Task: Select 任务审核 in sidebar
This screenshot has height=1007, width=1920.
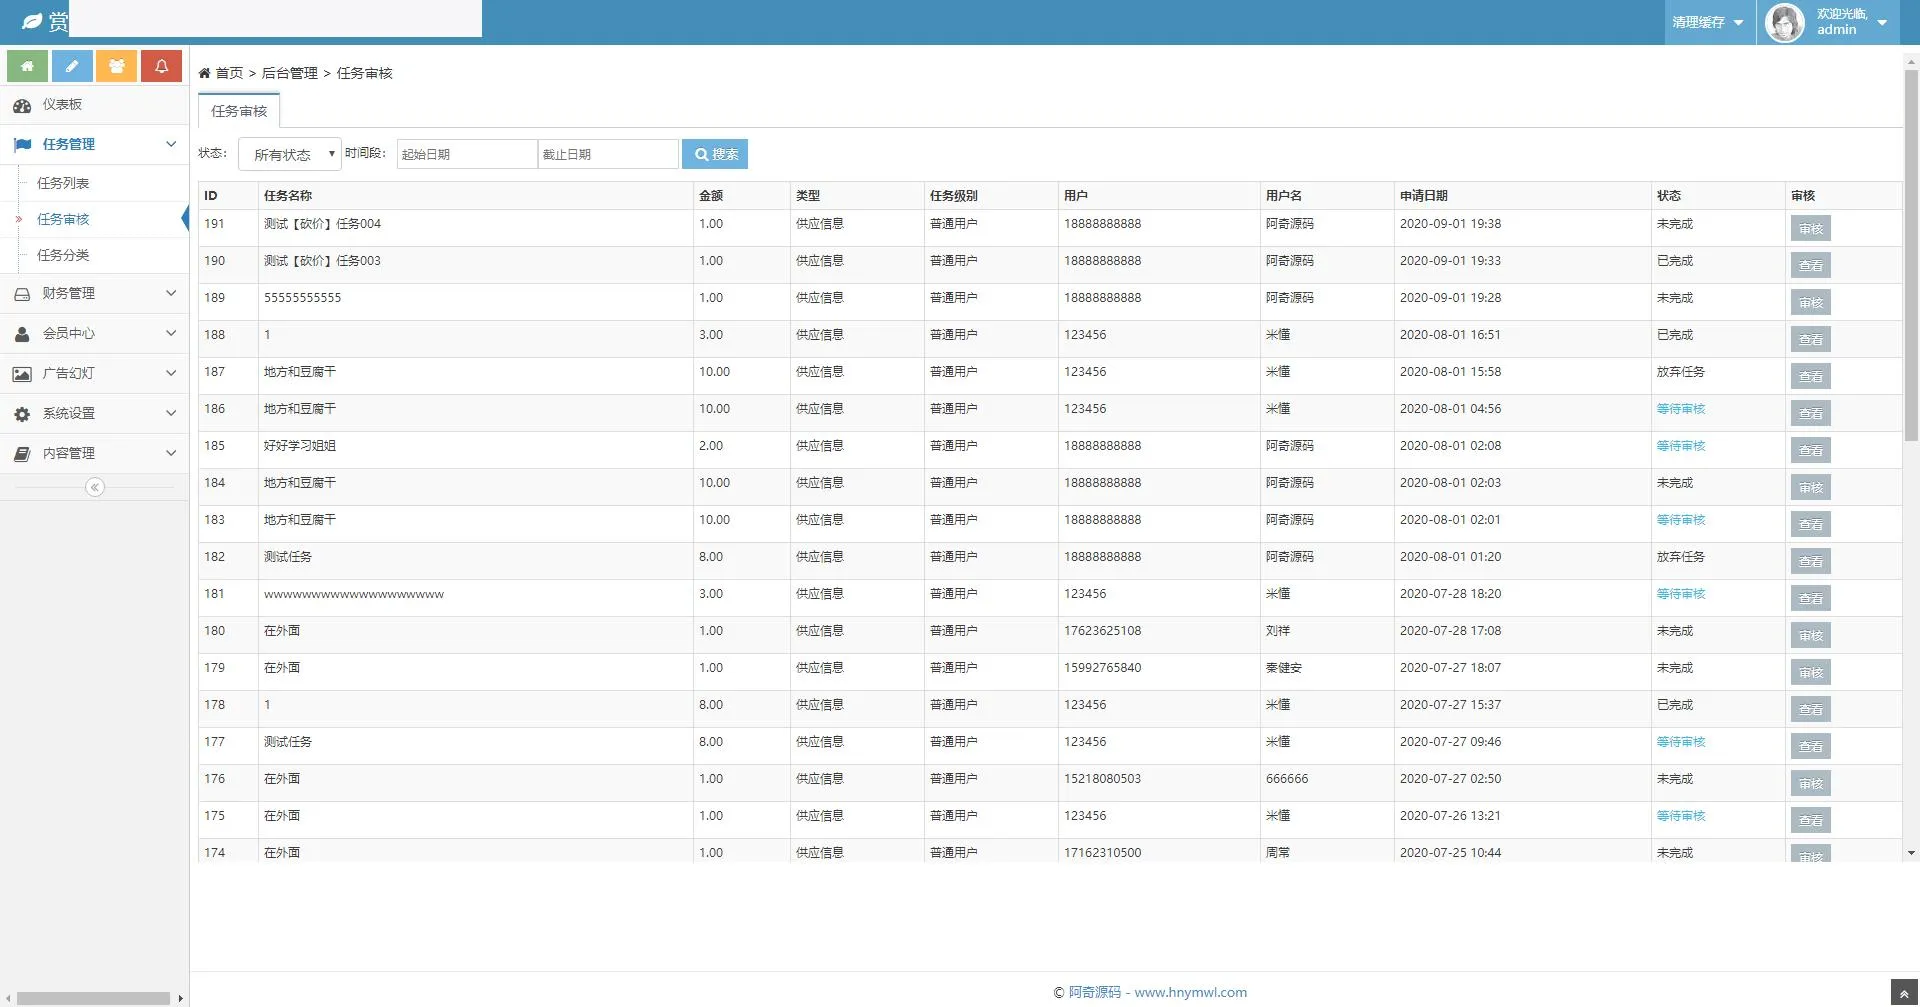Action: tap(63, 219)
